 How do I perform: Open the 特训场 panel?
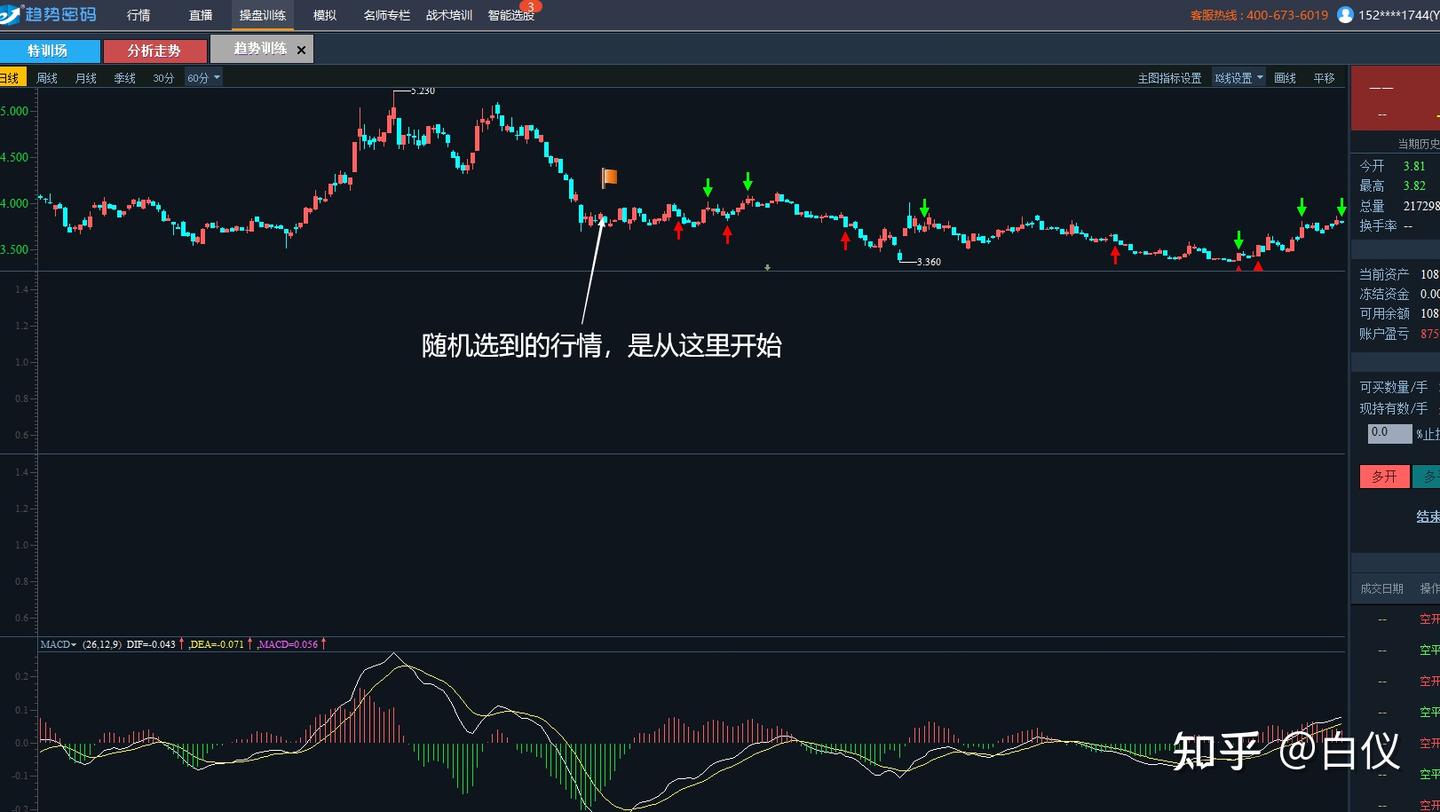point(50,50)
